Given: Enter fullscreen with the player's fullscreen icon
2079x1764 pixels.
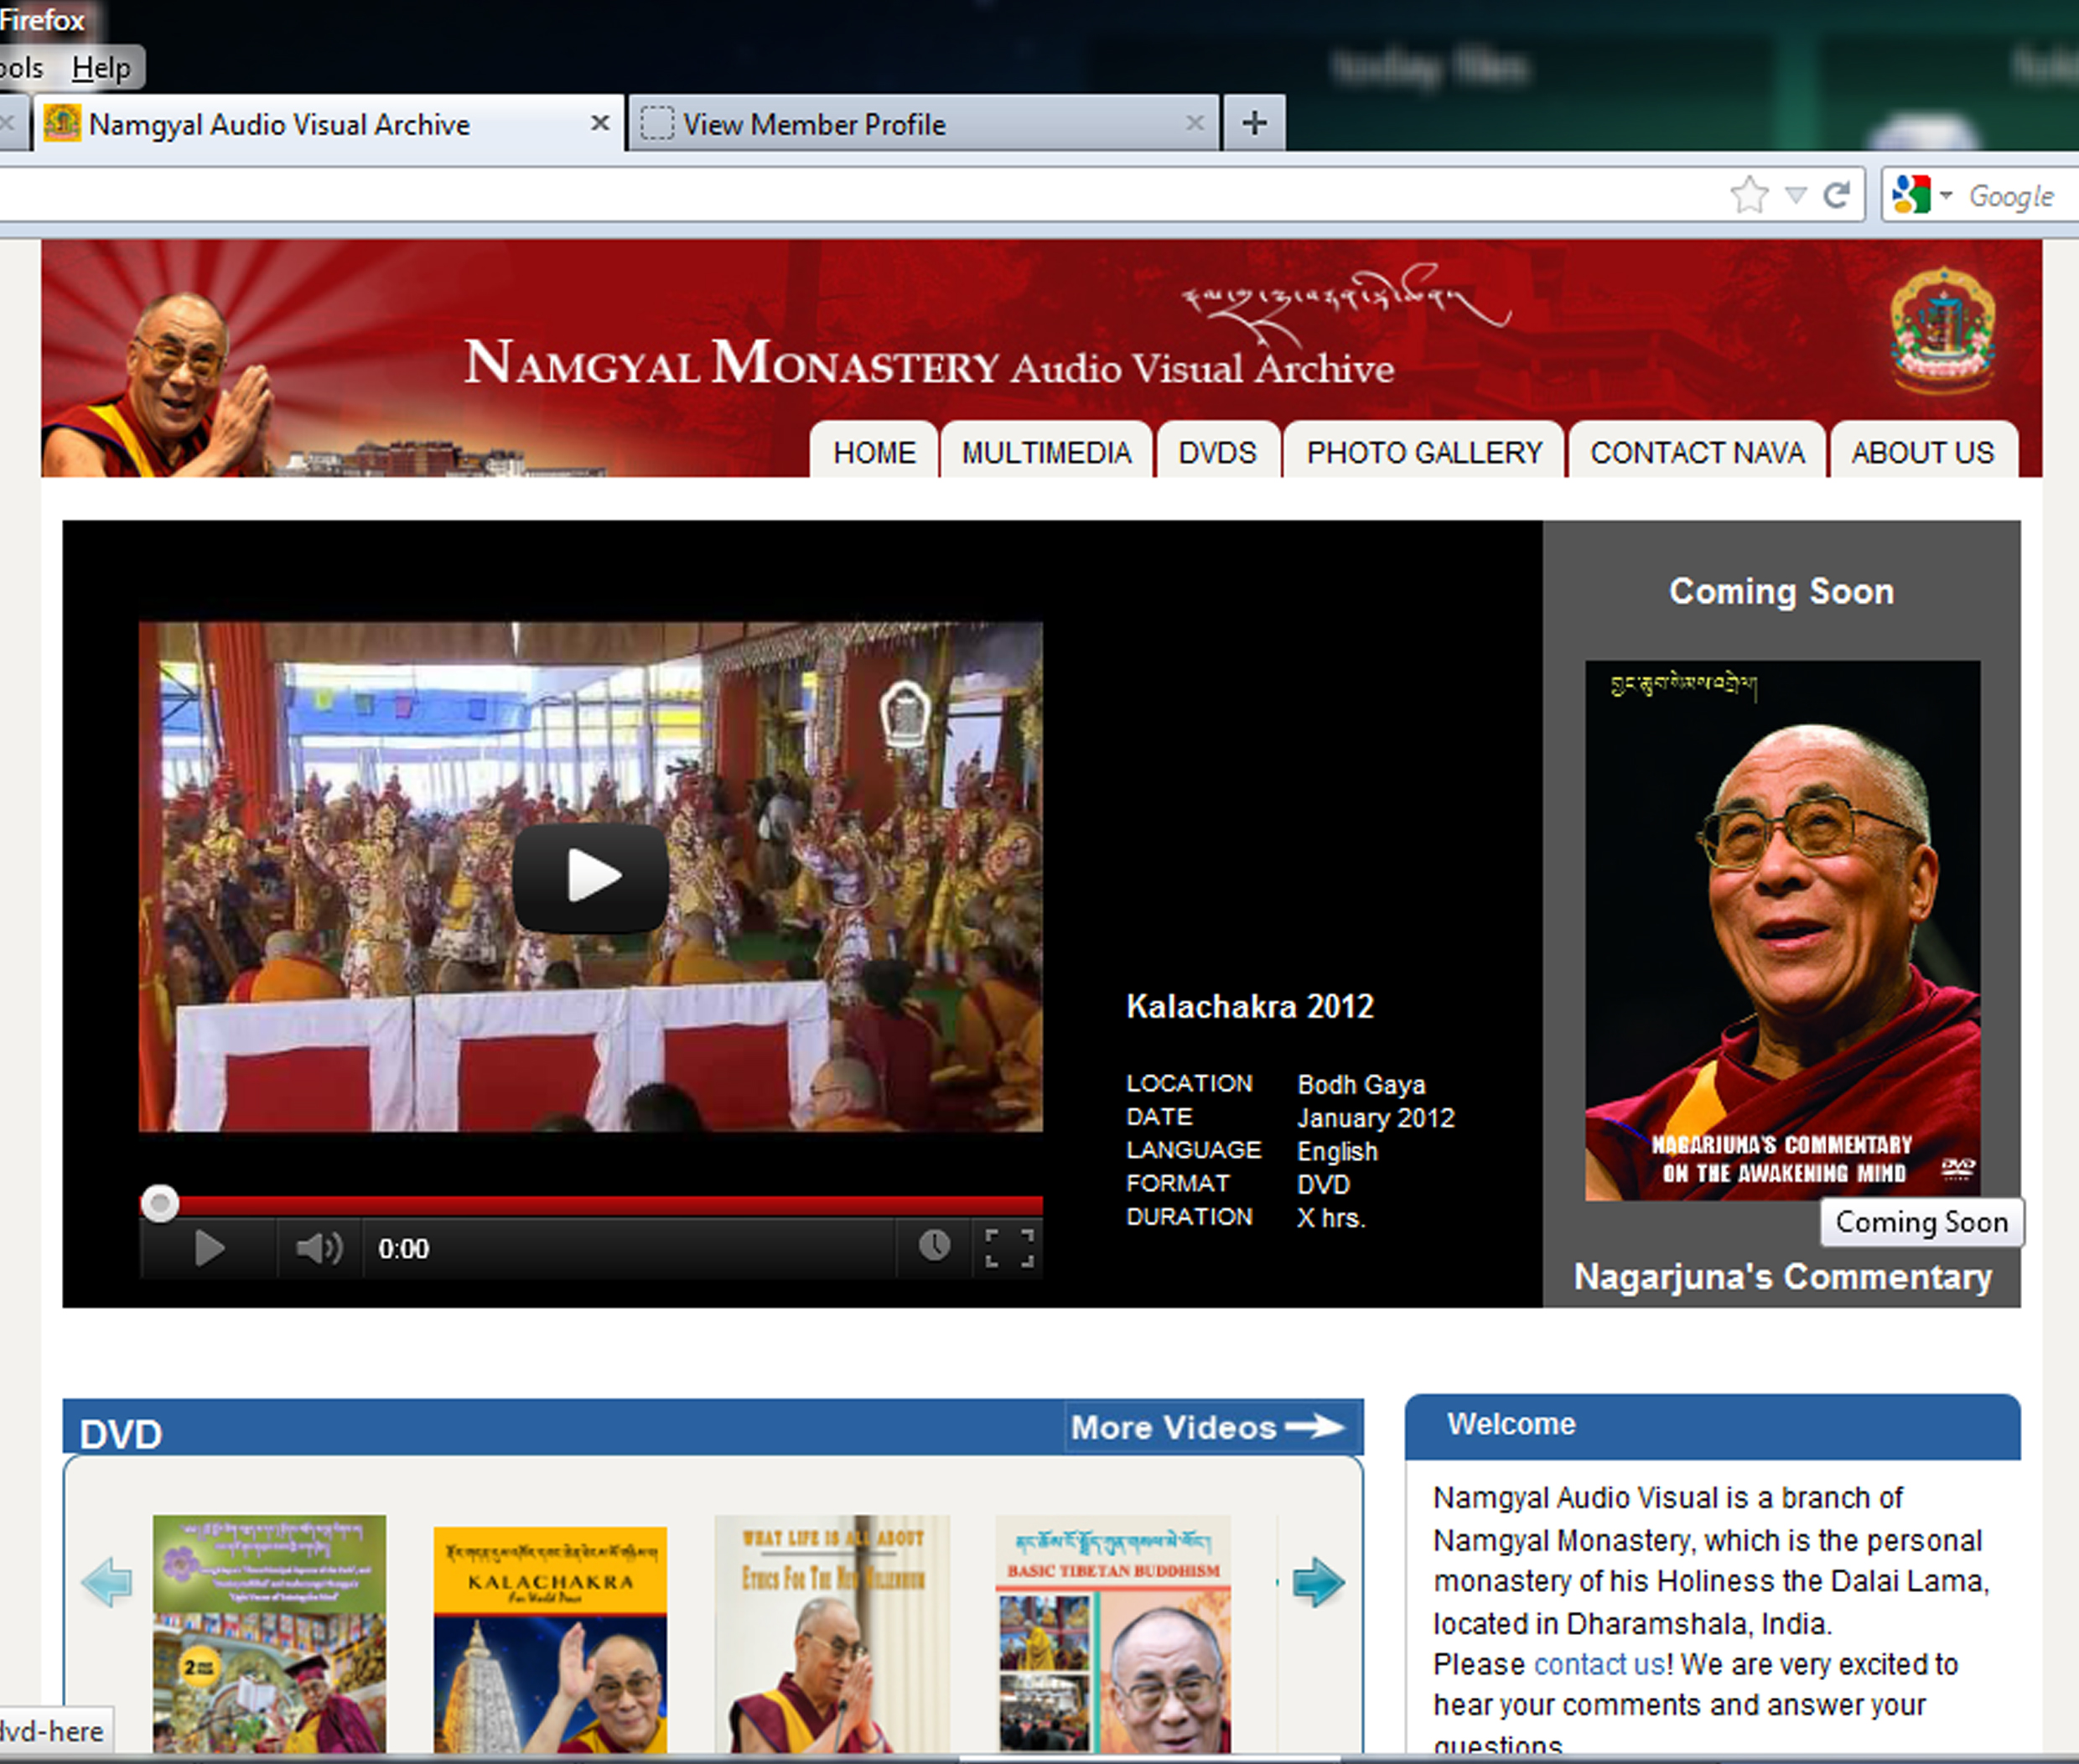Looking at the screenshot, I should click(1009, 1248).
